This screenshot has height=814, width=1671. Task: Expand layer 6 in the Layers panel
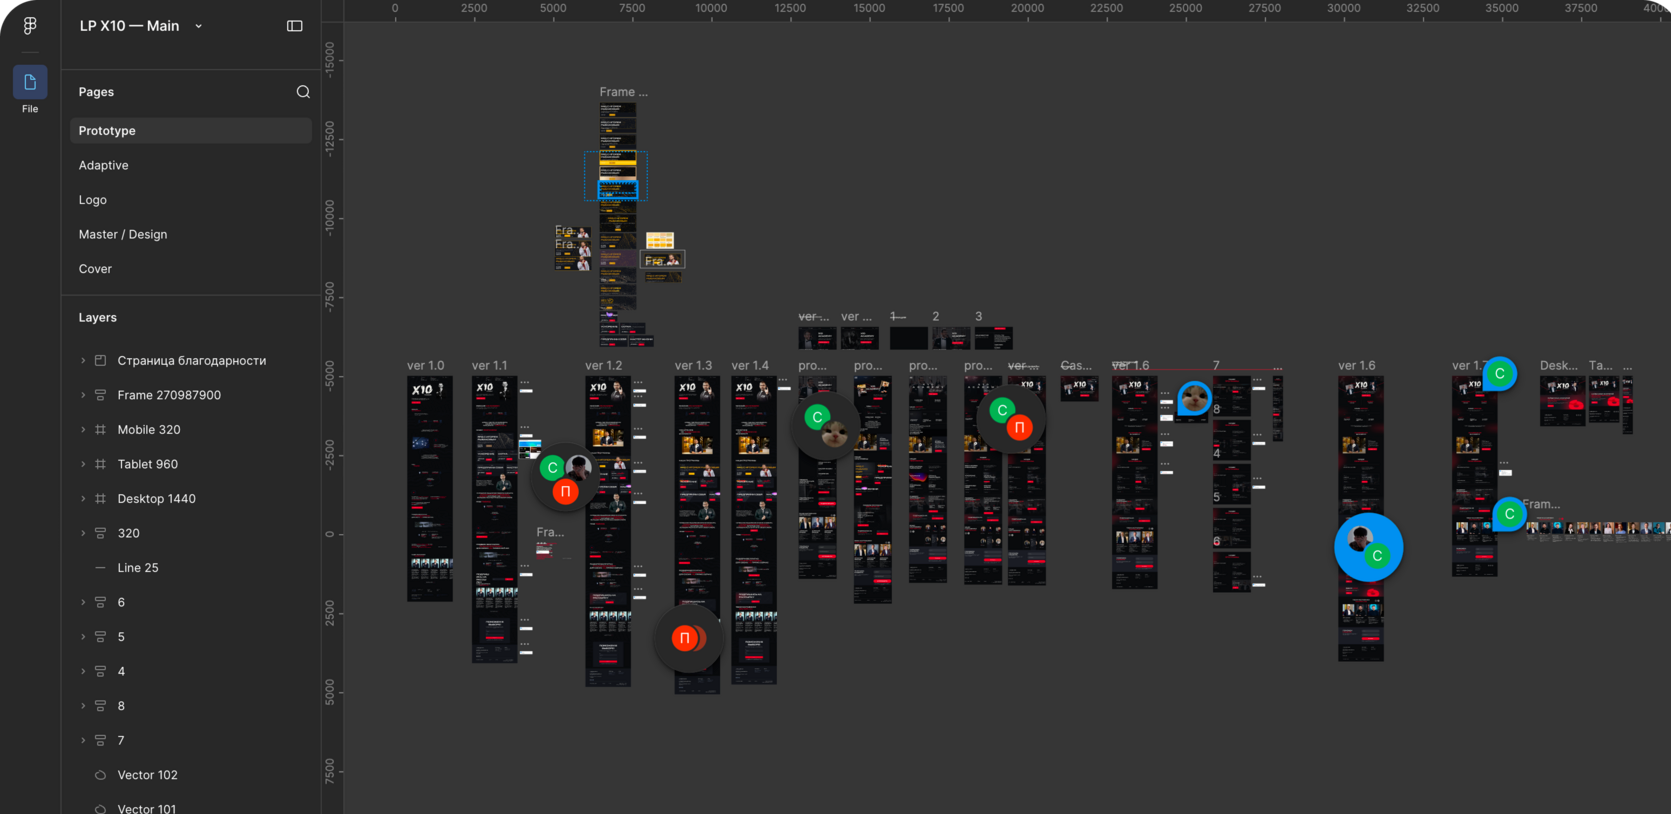coord(83,602)
